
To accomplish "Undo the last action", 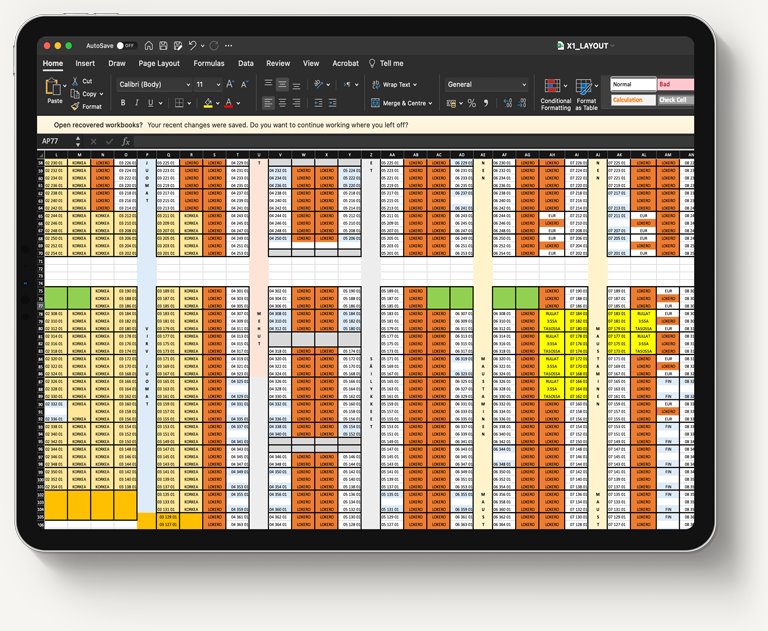I will [192, 46].
